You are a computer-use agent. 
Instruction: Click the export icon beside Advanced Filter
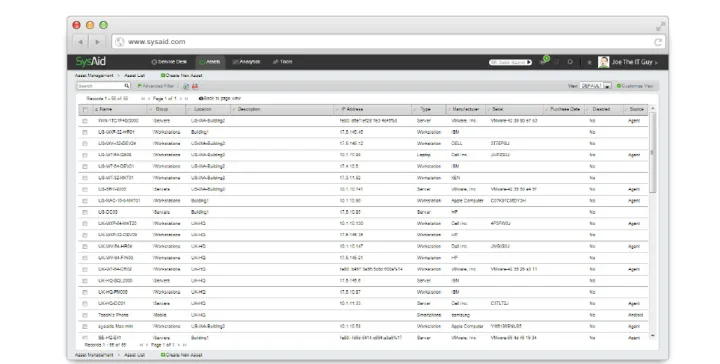tap(186, 86)
